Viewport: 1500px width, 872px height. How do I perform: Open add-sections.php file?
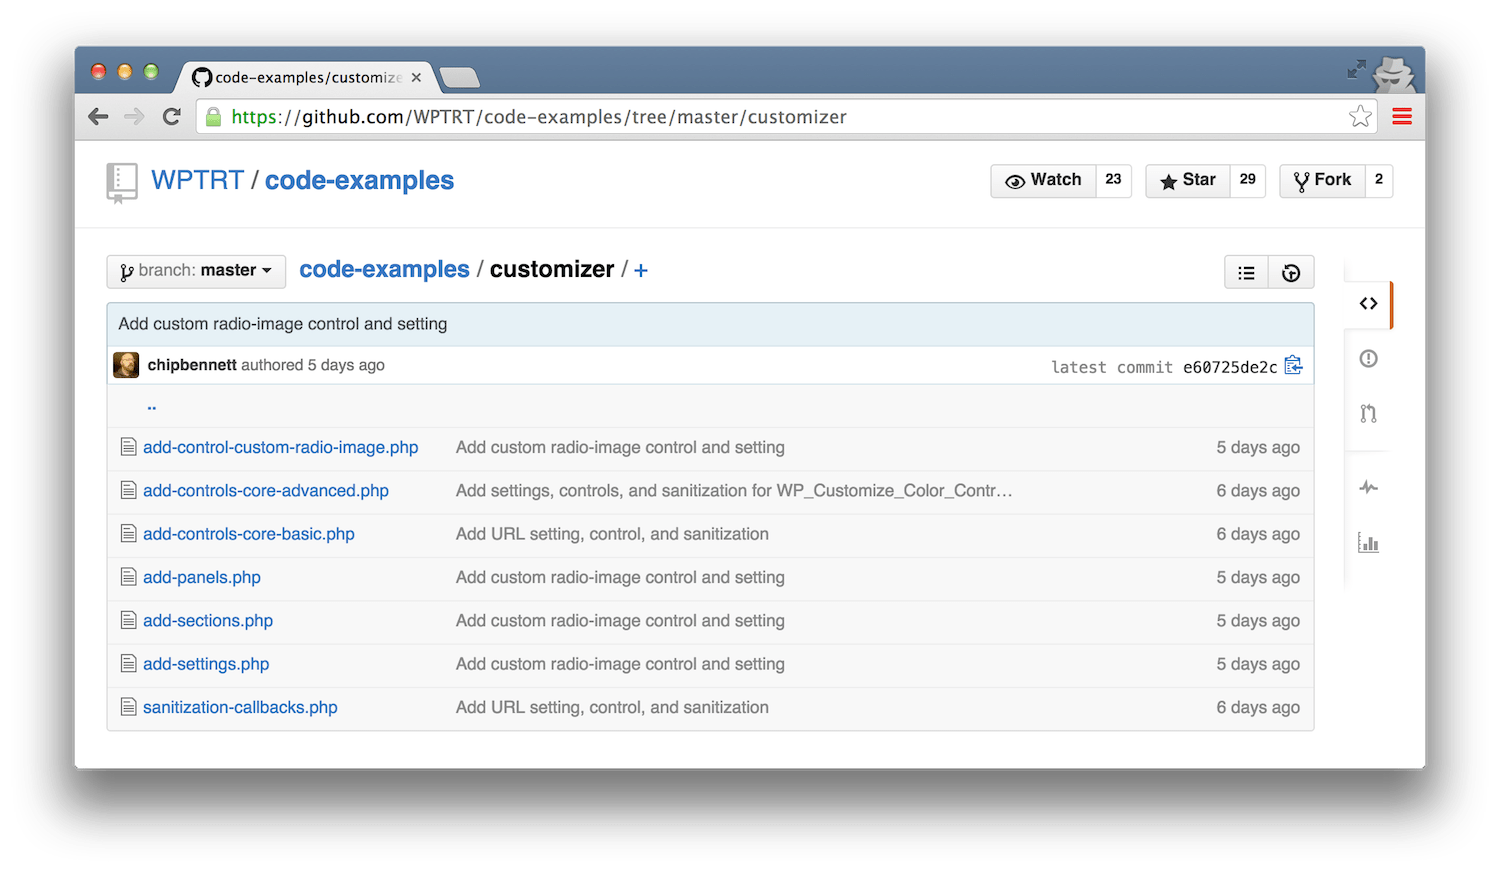[x=208, y=620]
